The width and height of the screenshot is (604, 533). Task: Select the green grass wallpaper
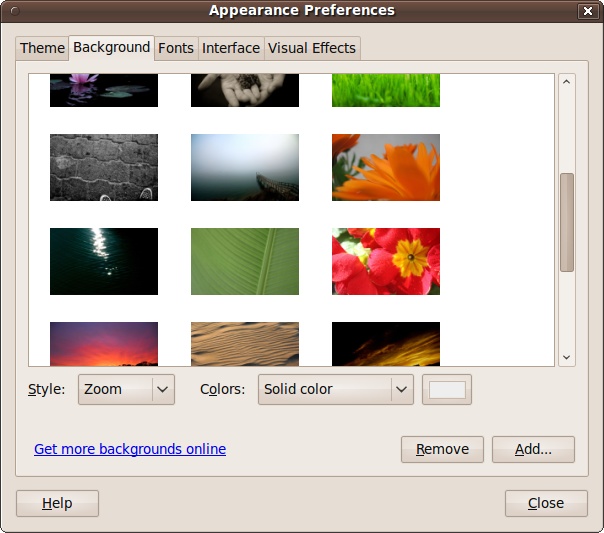(386, 90)
